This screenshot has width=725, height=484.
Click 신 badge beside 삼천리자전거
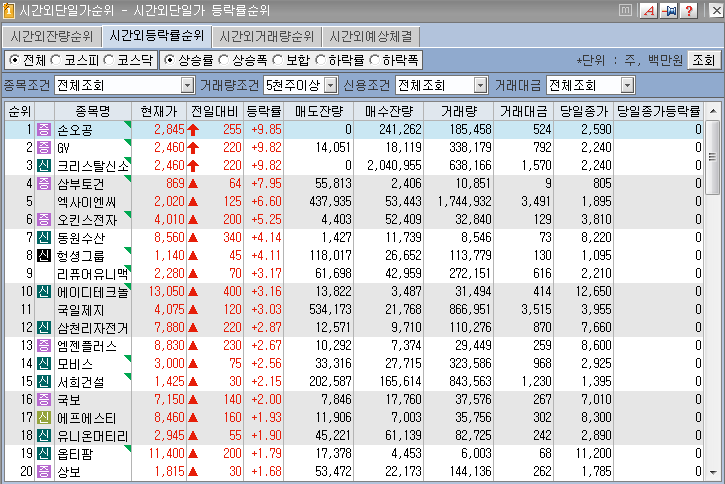44,328
